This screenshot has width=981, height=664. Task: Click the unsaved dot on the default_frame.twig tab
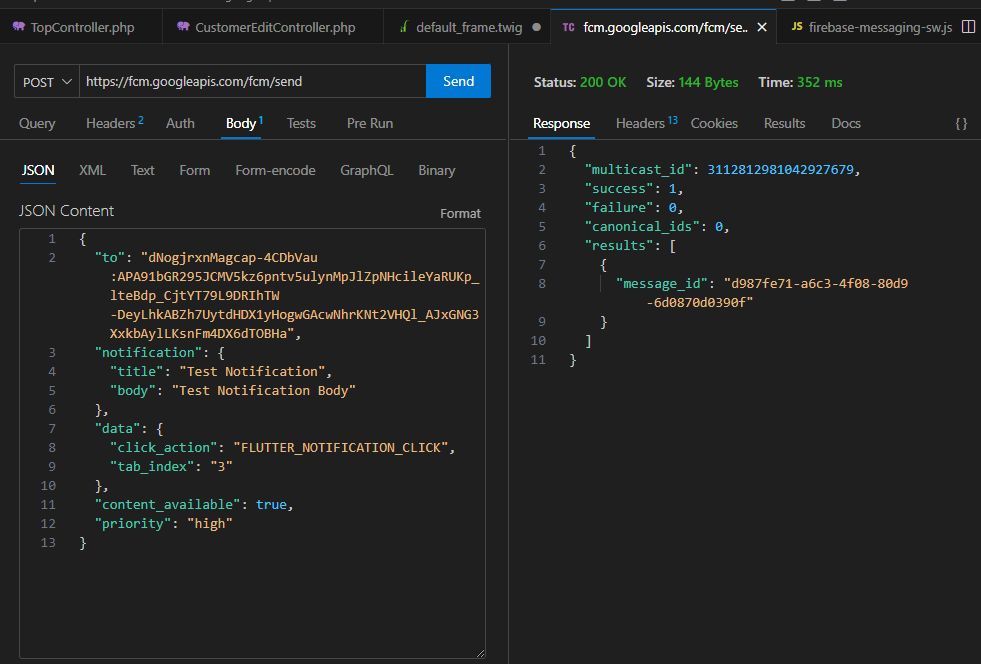click(x=536, y=28)
